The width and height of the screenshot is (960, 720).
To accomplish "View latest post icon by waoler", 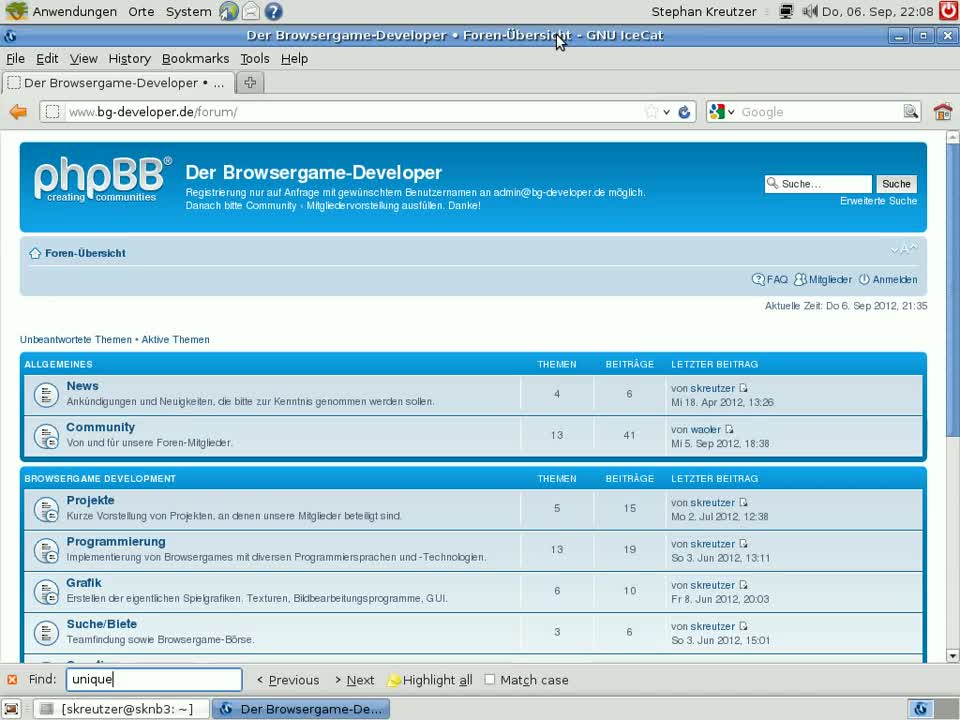I will [729, 429].
